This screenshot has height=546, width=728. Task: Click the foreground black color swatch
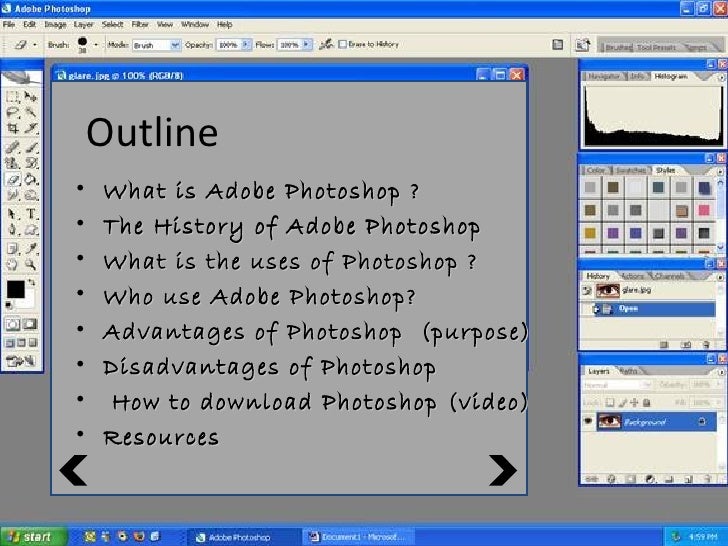[15, 289]
